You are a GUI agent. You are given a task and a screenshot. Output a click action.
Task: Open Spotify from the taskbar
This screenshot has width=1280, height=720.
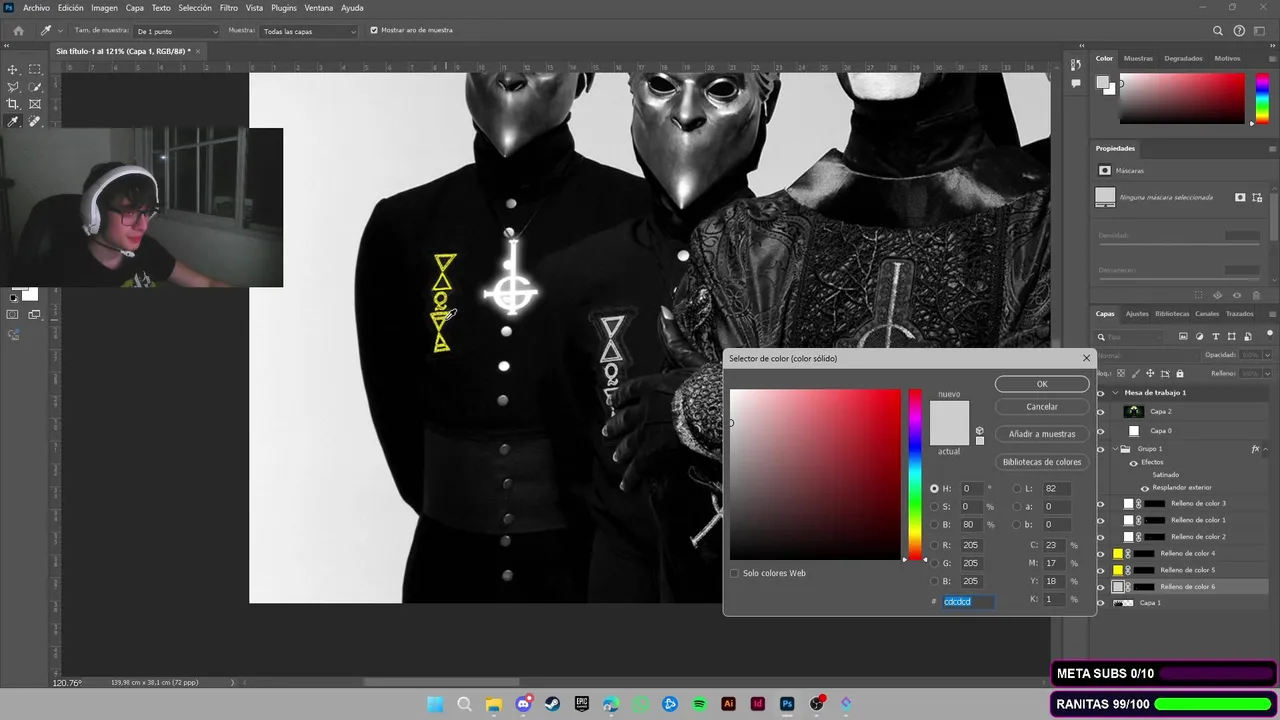[x=699, y=704]
